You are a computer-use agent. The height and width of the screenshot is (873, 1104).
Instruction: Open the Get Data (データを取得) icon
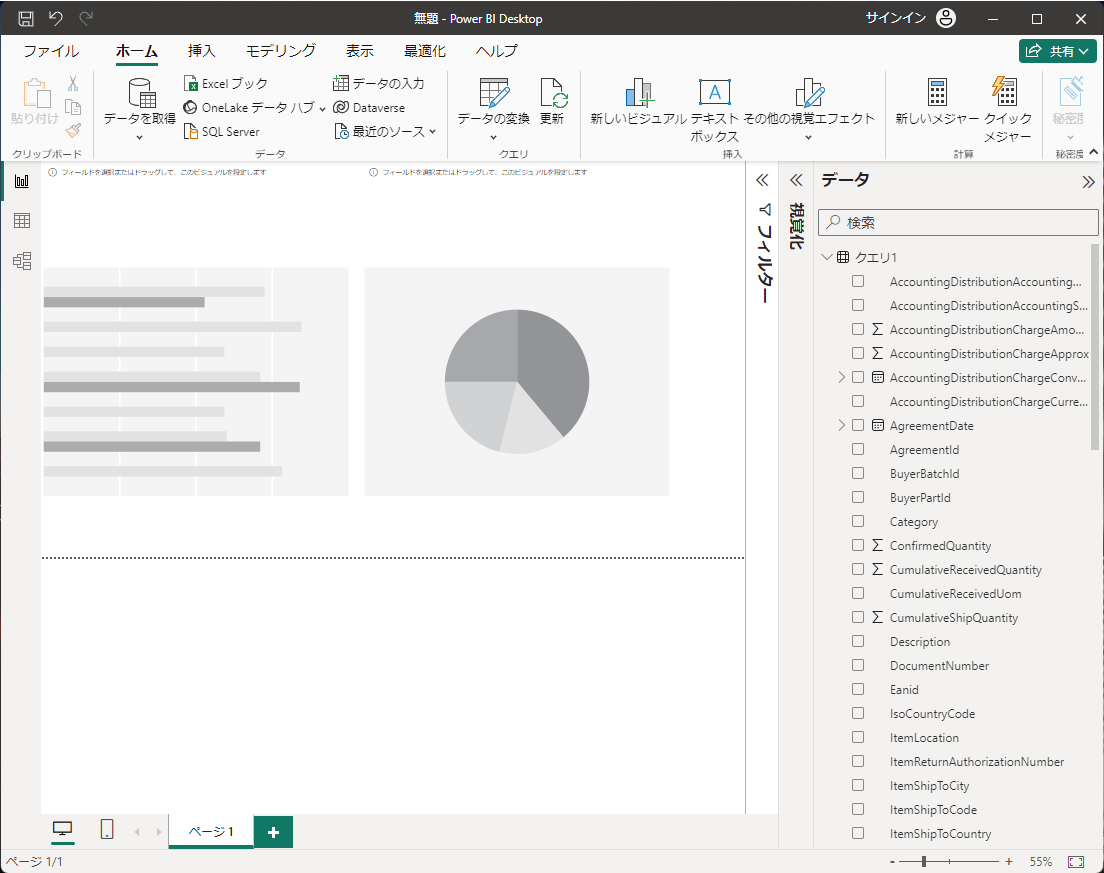coord(141,93)
